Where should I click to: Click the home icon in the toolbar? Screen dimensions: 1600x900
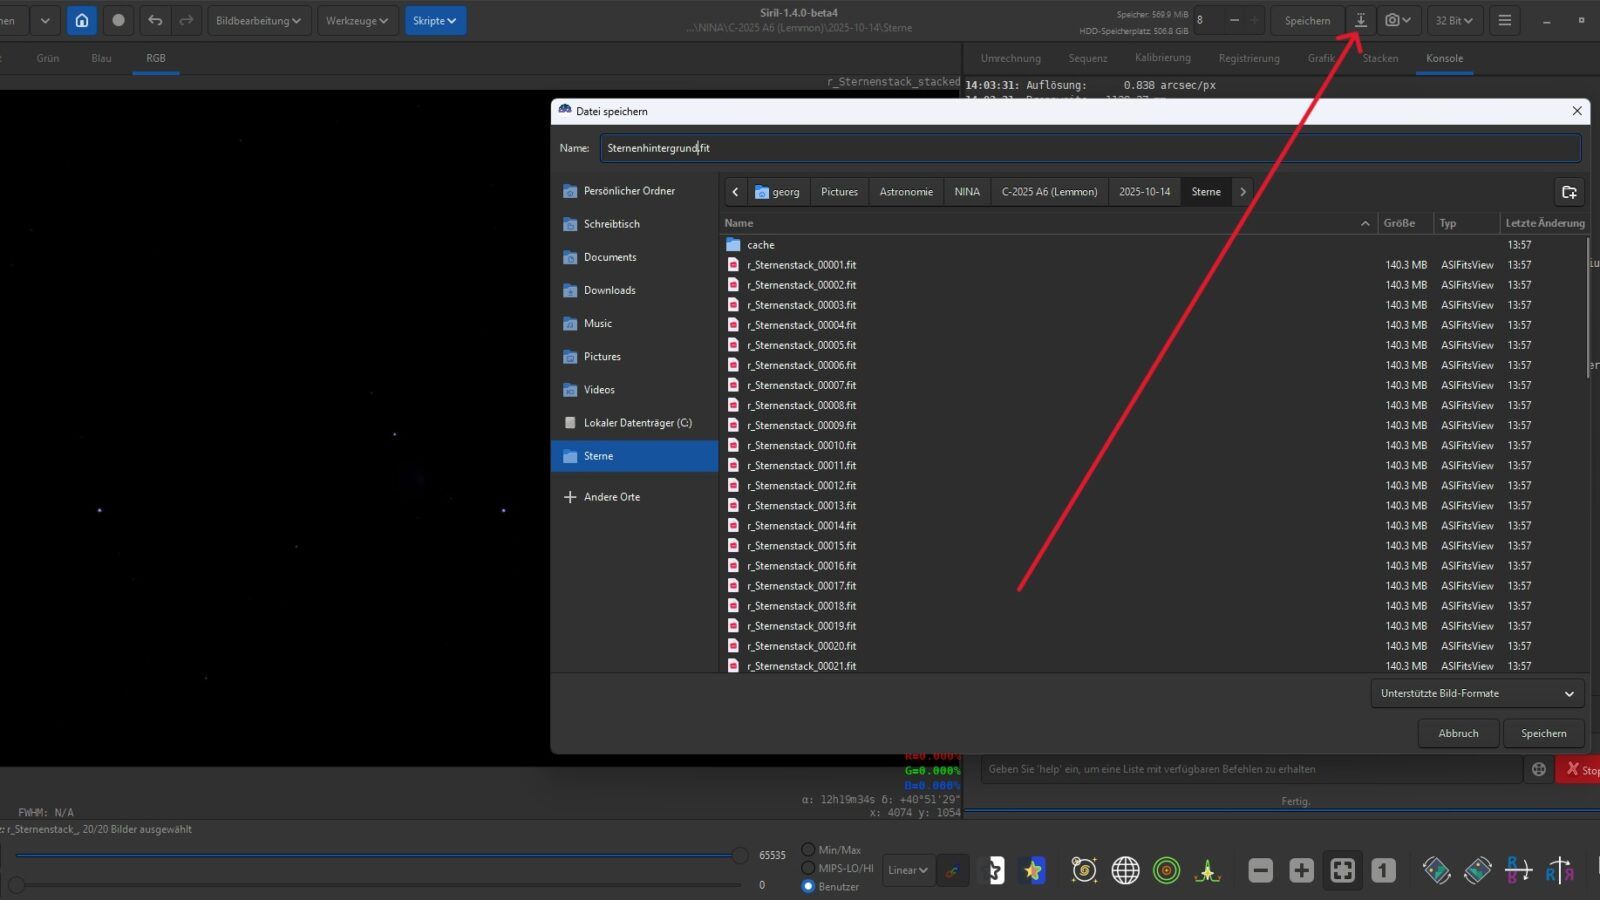click(x=82, y=20)
